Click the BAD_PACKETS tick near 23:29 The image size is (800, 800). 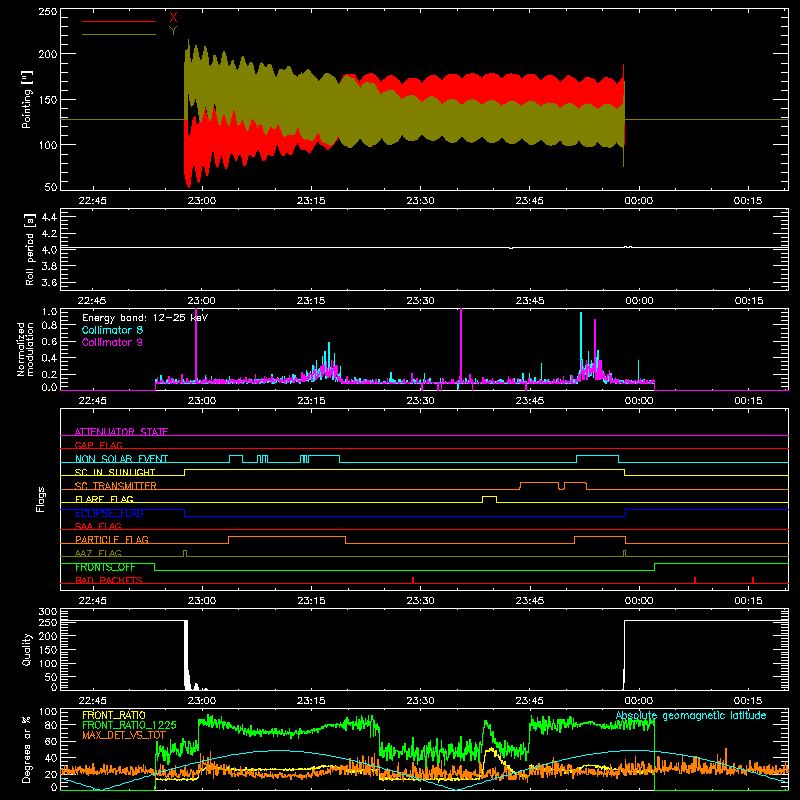coord(413,580)
